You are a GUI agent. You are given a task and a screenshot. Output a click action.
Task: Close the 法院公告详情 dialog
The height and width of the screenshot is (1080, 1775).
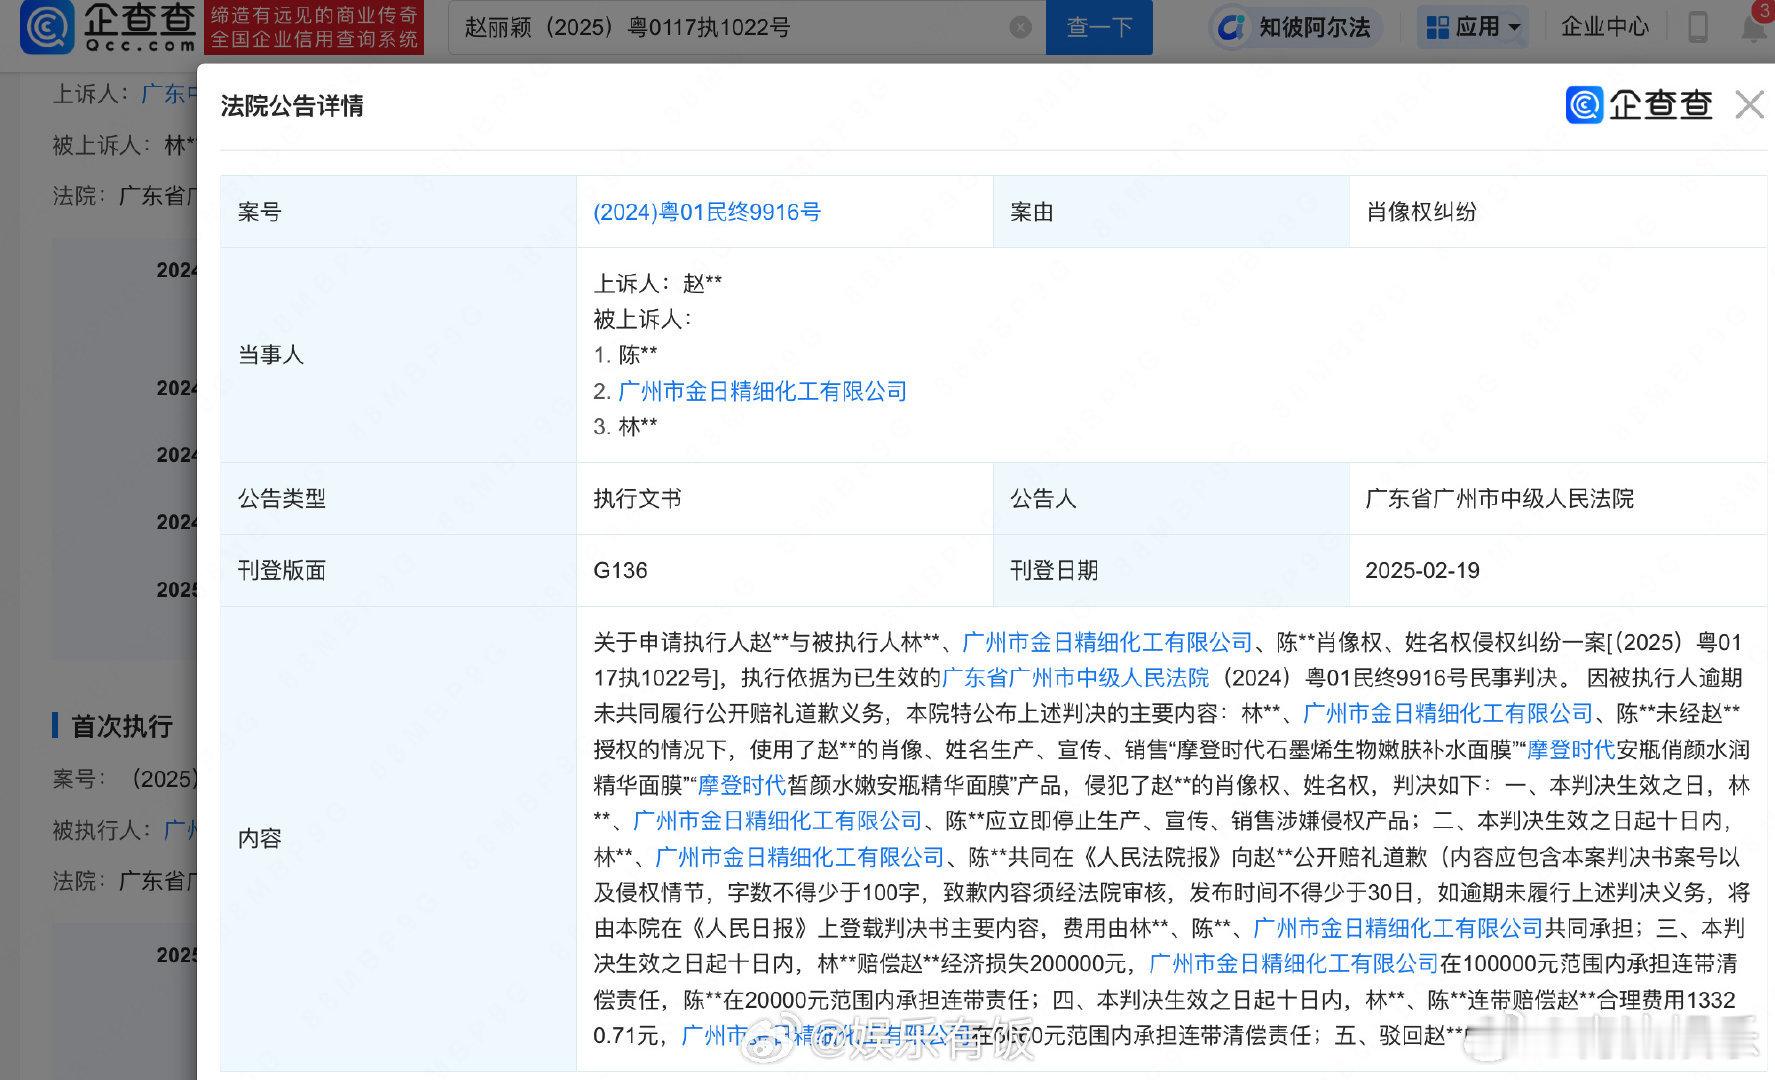1749,104
